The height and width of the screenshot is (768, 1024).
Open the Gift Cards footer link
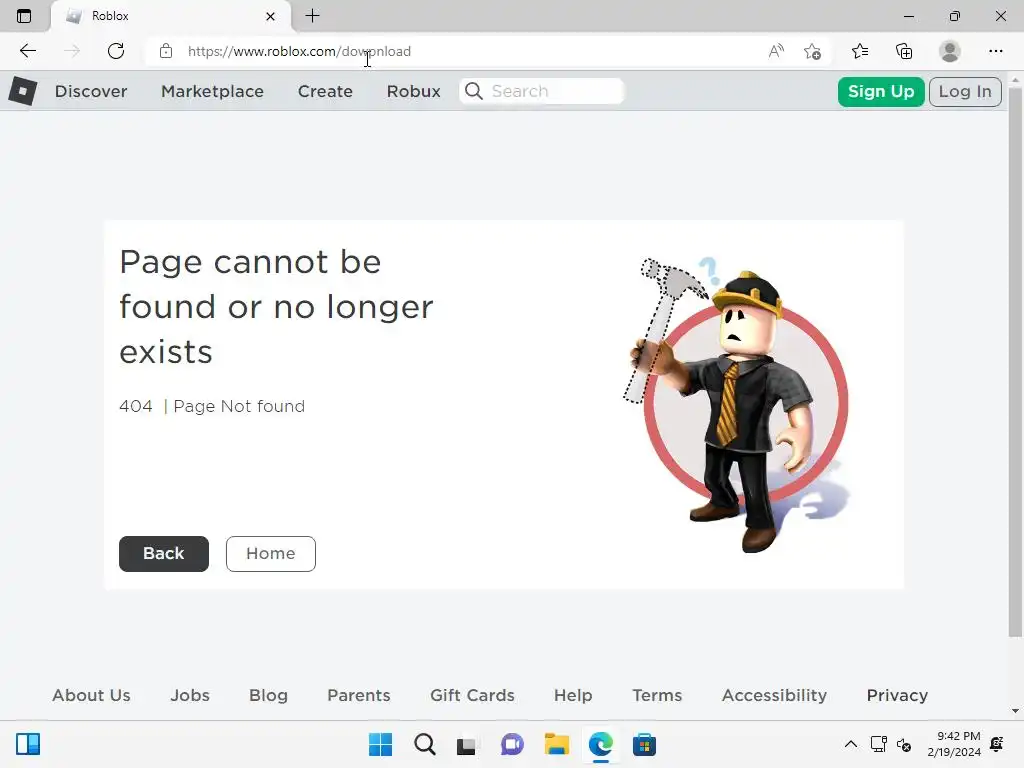point(472,696)
